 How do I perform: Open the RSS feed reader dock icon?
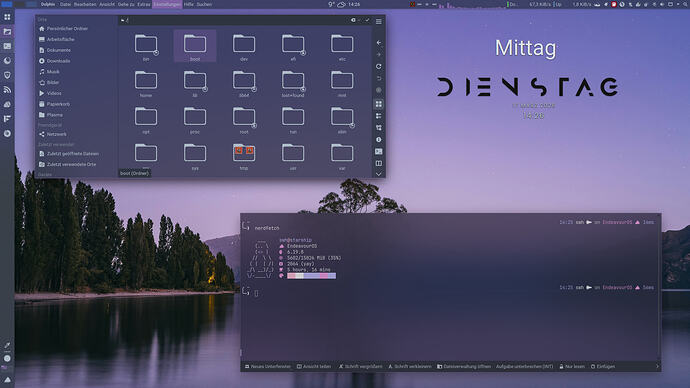click(x=7, y=90)
